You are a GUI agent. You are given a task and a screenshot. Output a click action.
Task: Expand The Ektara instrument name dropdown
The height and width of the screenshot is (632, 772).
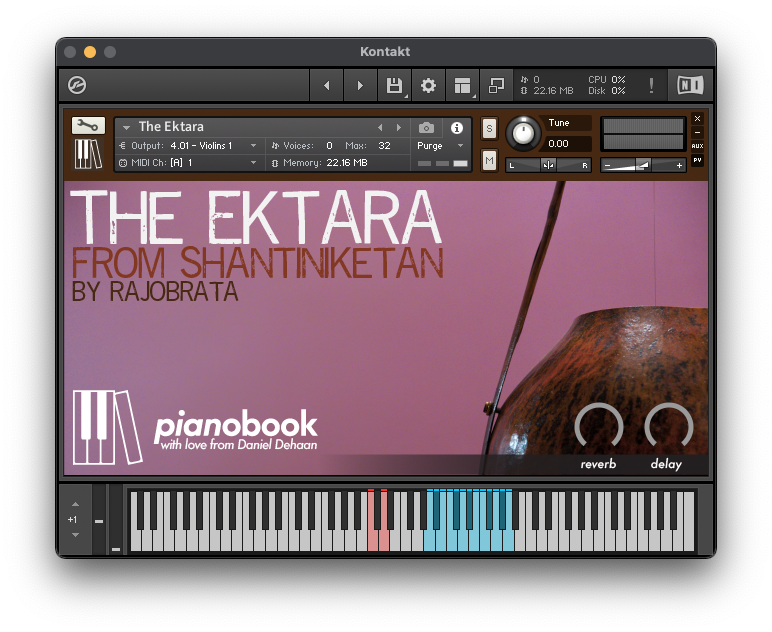pos(127,127)
